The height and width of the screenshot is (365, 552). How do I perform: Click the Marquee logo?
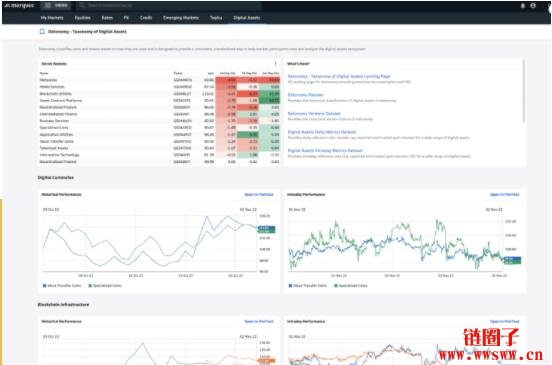click(x=19, y=5)
